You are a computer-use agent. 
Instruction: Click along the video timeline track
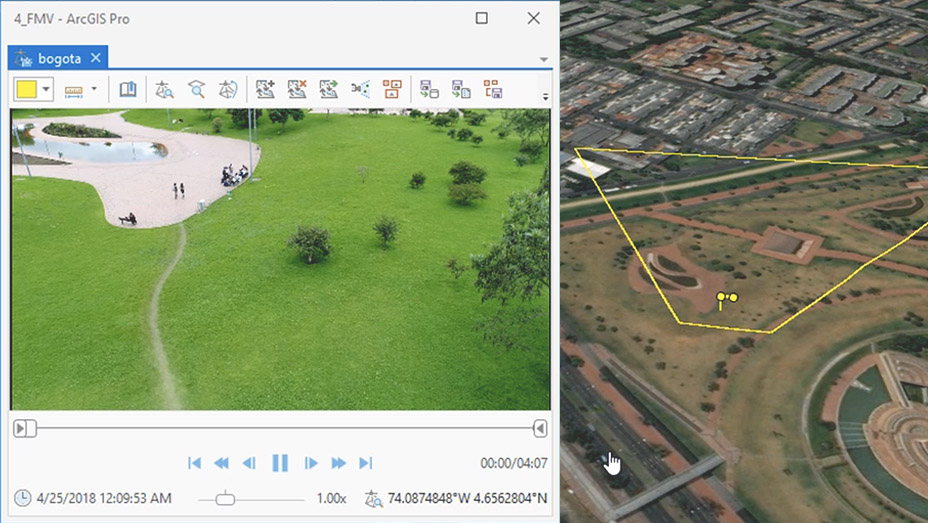[x=284, y=428]
